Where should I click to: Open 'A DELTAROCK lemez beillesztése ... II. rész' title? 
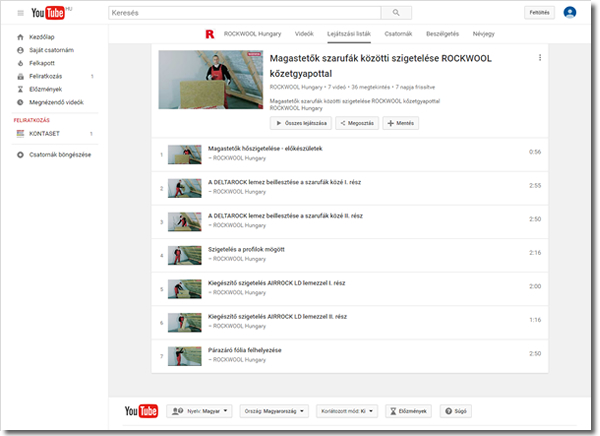285,216
